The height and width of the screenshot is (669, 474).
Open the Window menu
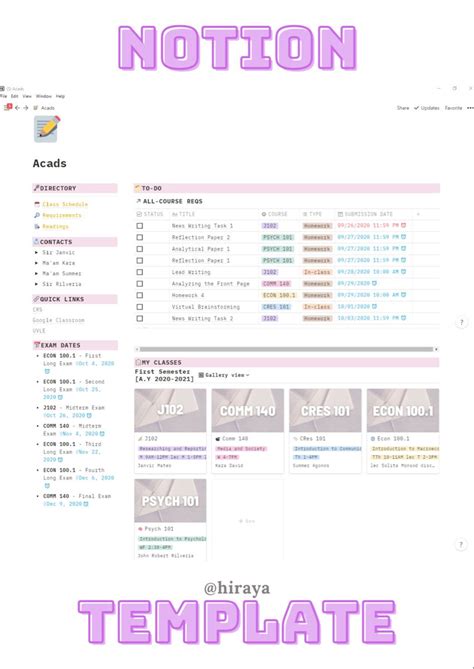point(44,96)
